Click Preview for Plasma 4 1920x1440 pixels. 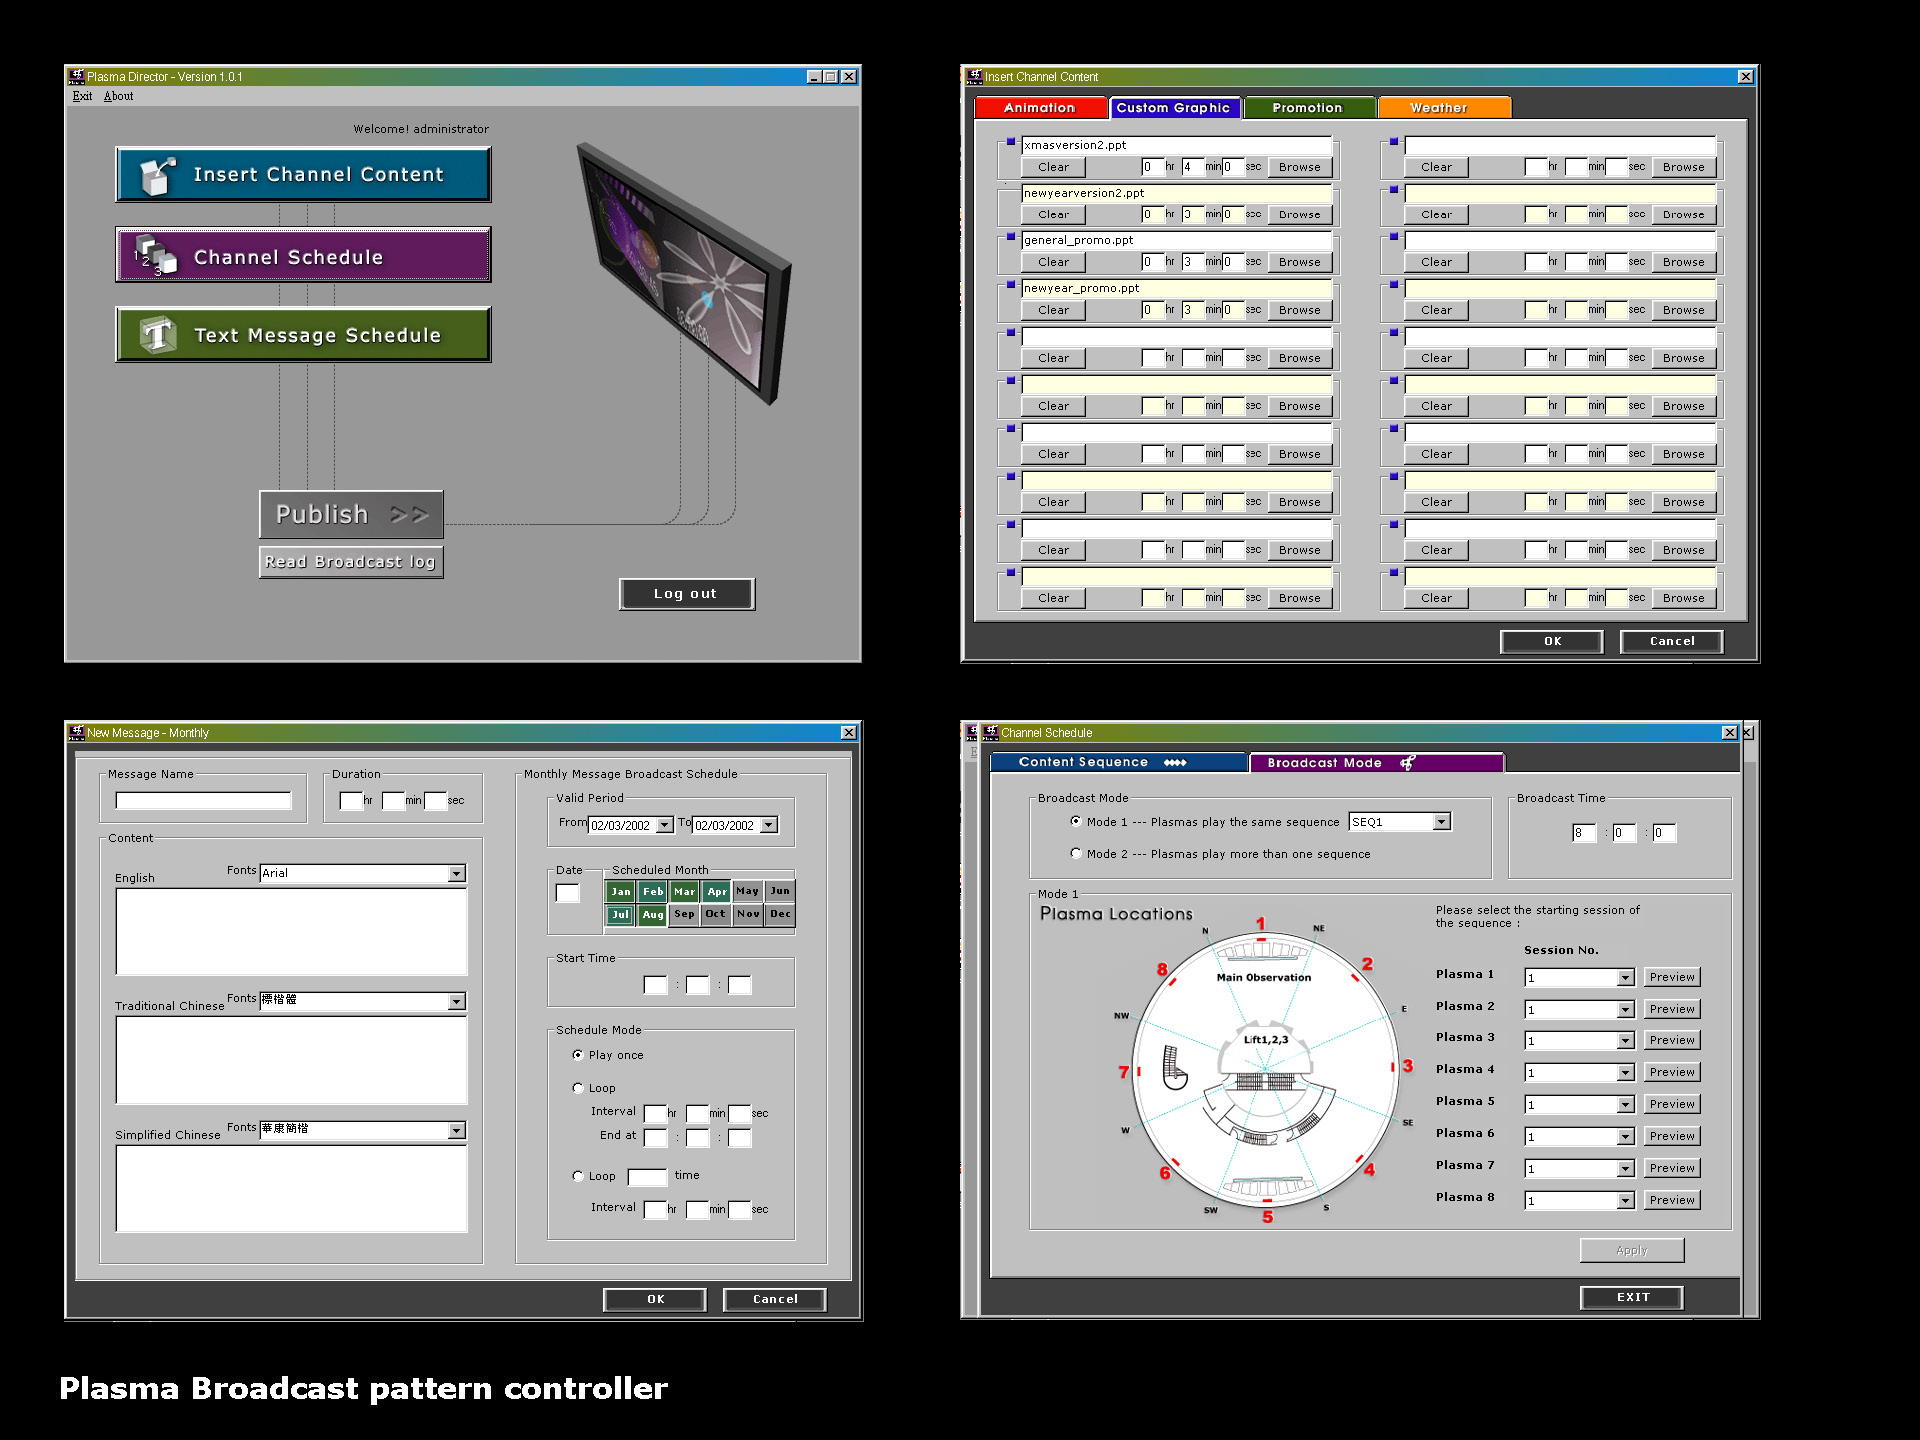(1671, 1072)
